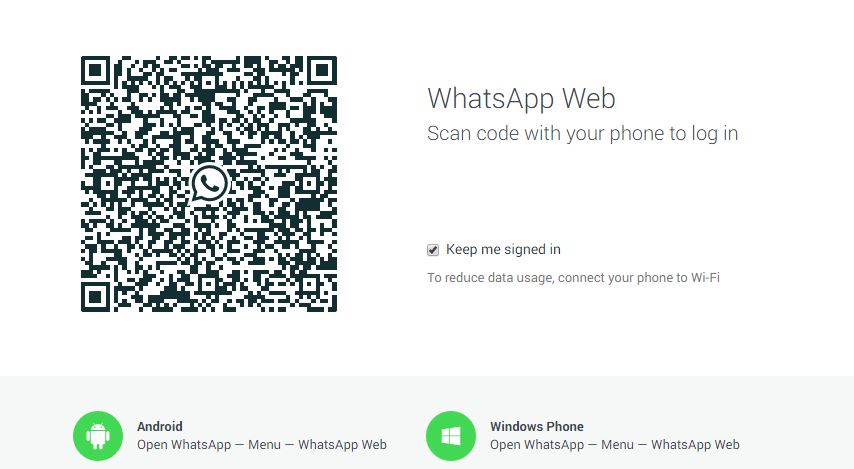Click the QR code's bottom-right alignment square
Image resolution: width=854 pixels, height=469 pixels.
click(x=309, y=284)
